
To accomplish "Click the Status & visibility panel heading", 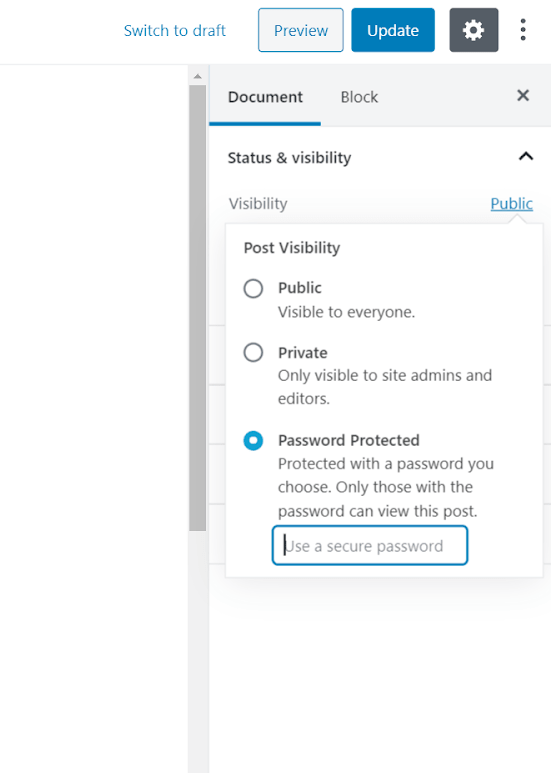I will coord(289,158).
